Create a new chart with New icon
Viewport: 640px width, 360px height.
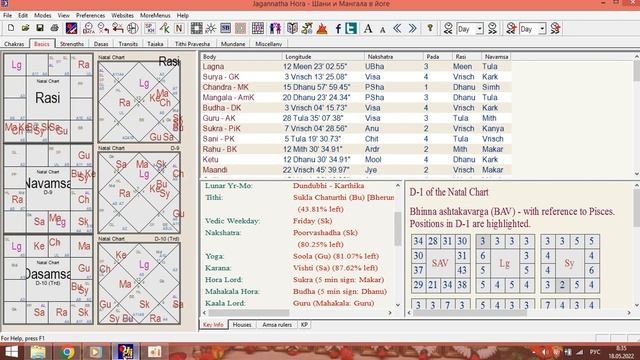tap(11, 28)
